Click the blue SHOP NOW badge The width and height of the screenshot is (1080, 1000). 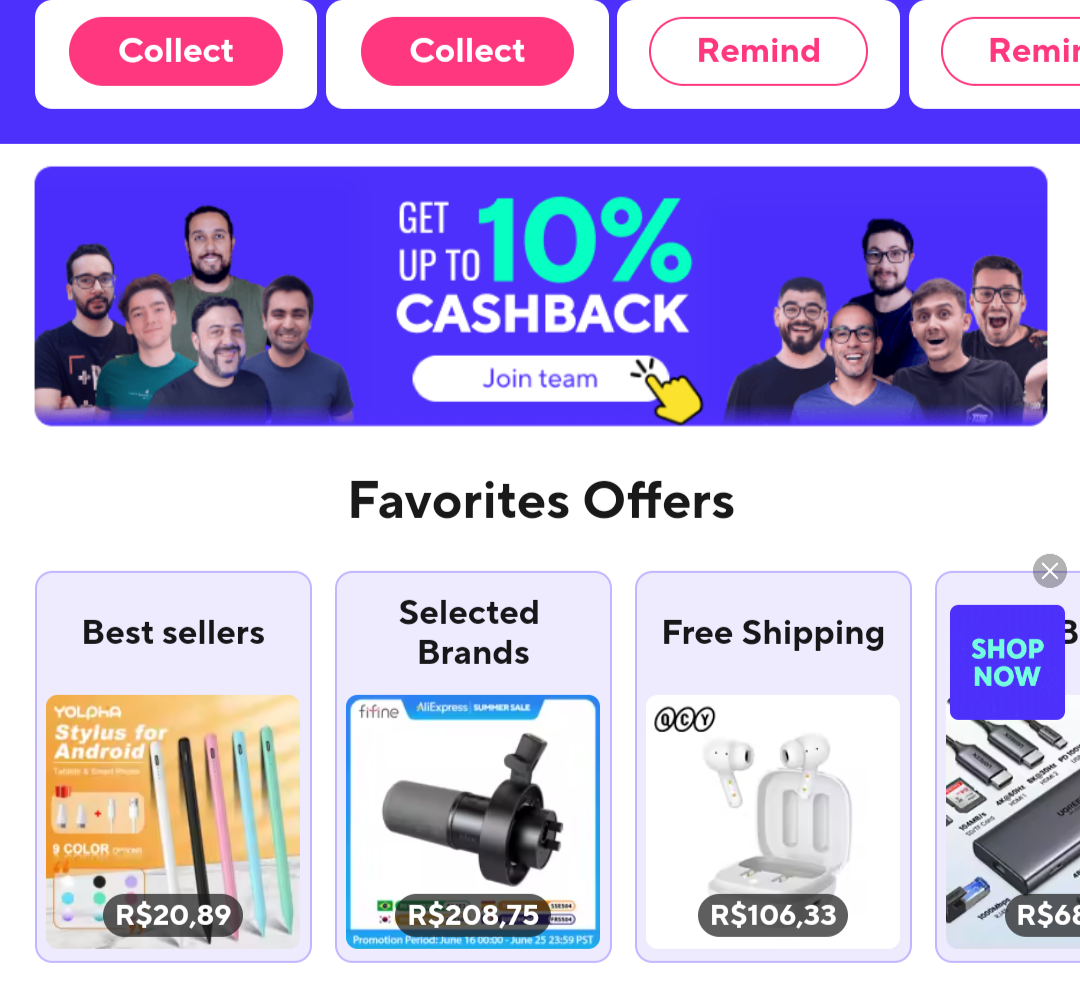click(1007, 663)
